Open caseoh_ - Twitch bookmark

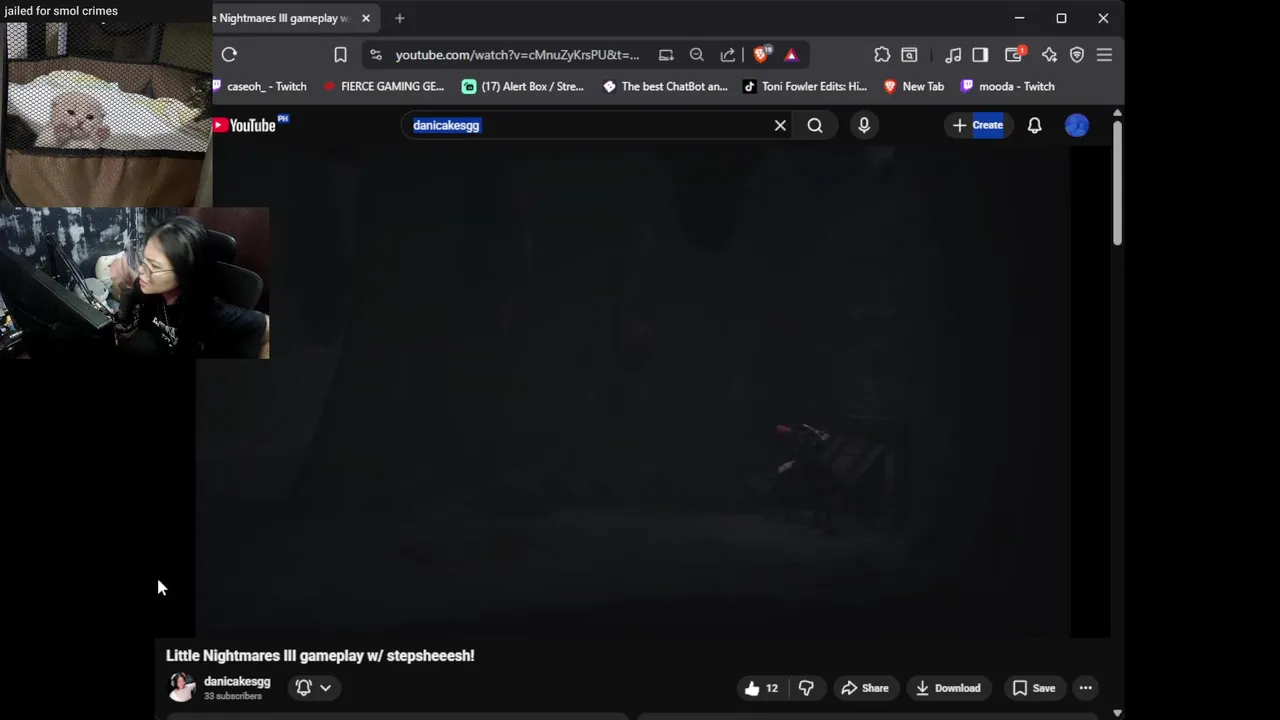click(x=260, y=86)
